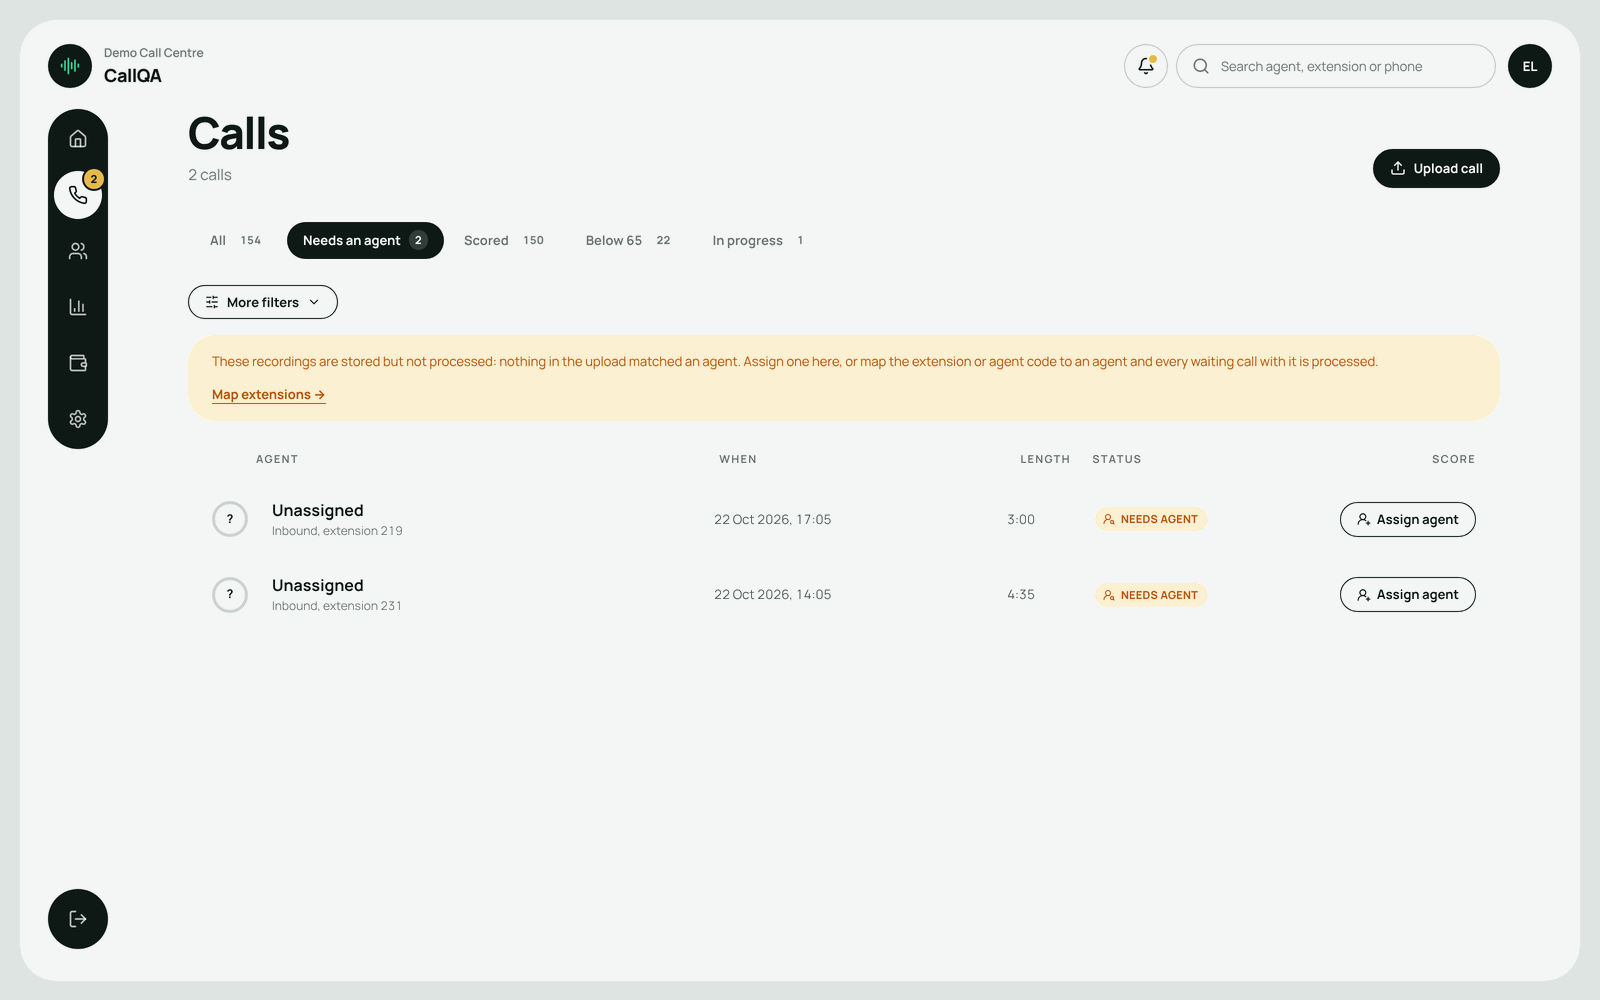1600x1000 pixels.
Task: Open the Billing wallet icon in the sidebar
Action: [x=78, y=363]
